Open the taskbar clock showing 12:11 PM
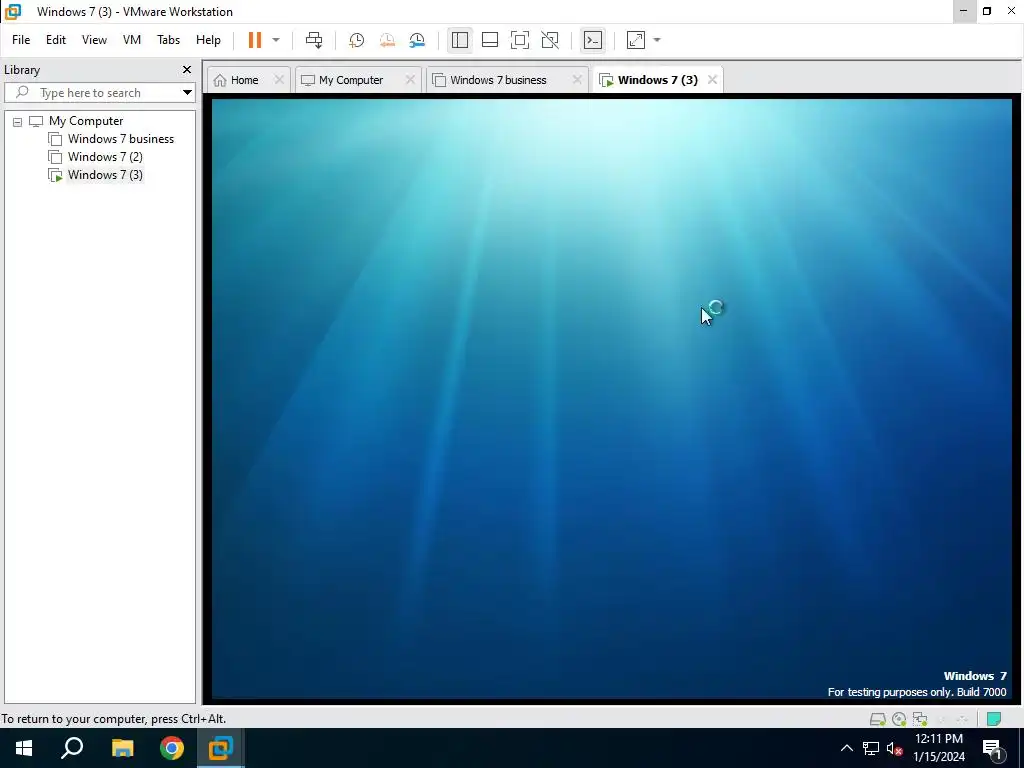Image resolution: width=1024 pixels, height=768 pixels. [938, 748]
